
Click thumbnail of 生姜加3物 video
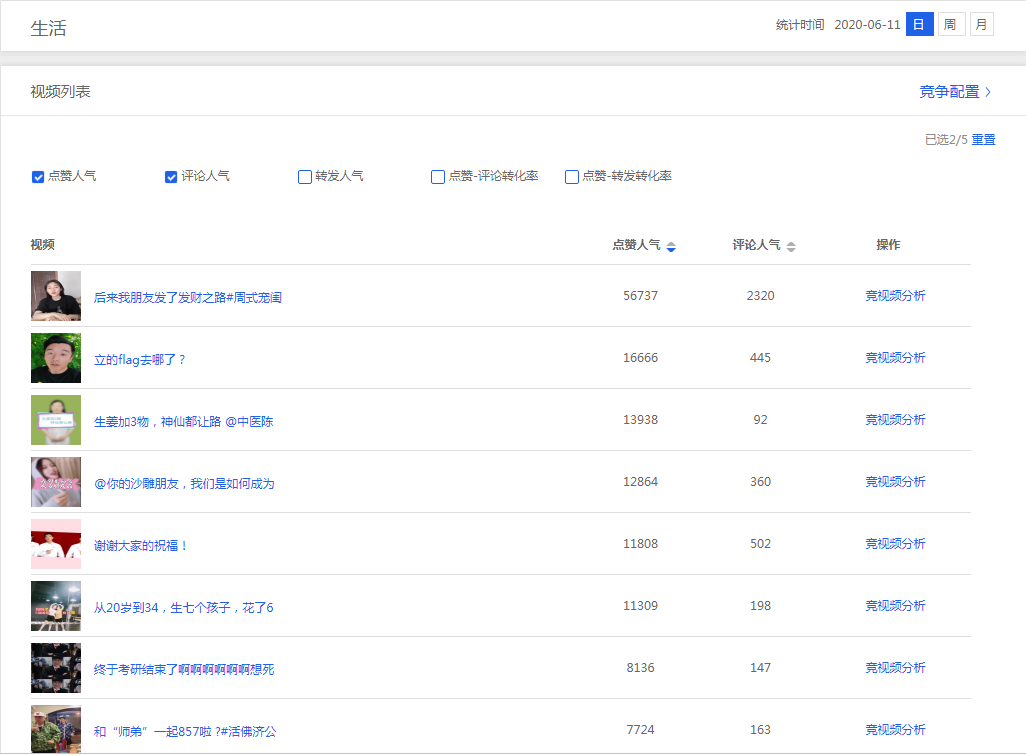pos(56,420)
